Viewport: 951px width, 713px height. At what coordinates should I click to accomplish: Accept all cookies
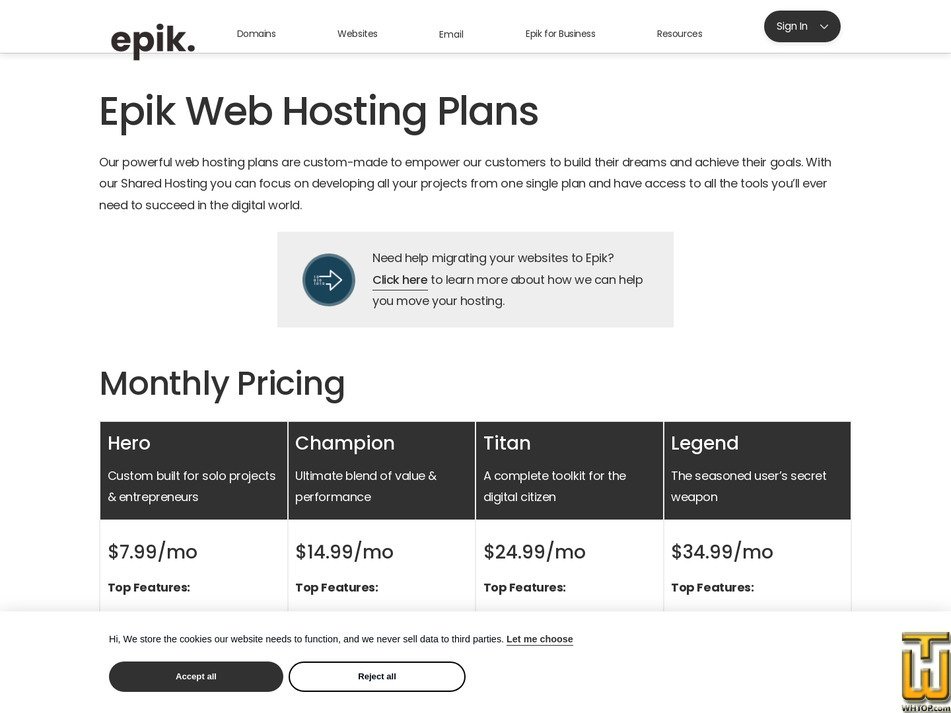(x=195, y=676)
